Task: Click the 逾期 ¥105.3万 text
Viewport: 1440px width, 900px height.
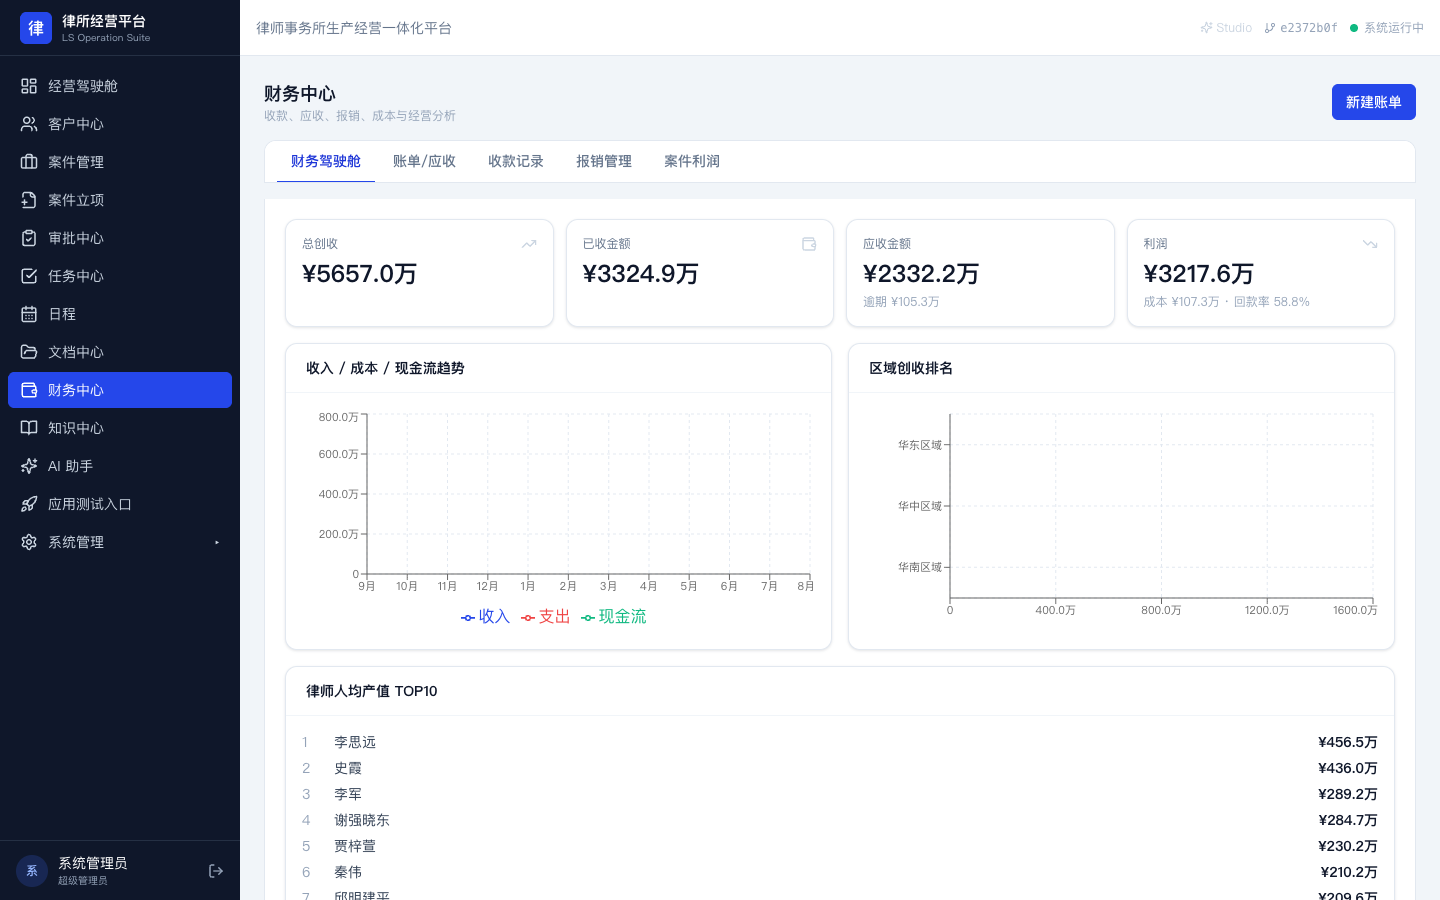Action: pyautogui.click(x=901, y=302)
